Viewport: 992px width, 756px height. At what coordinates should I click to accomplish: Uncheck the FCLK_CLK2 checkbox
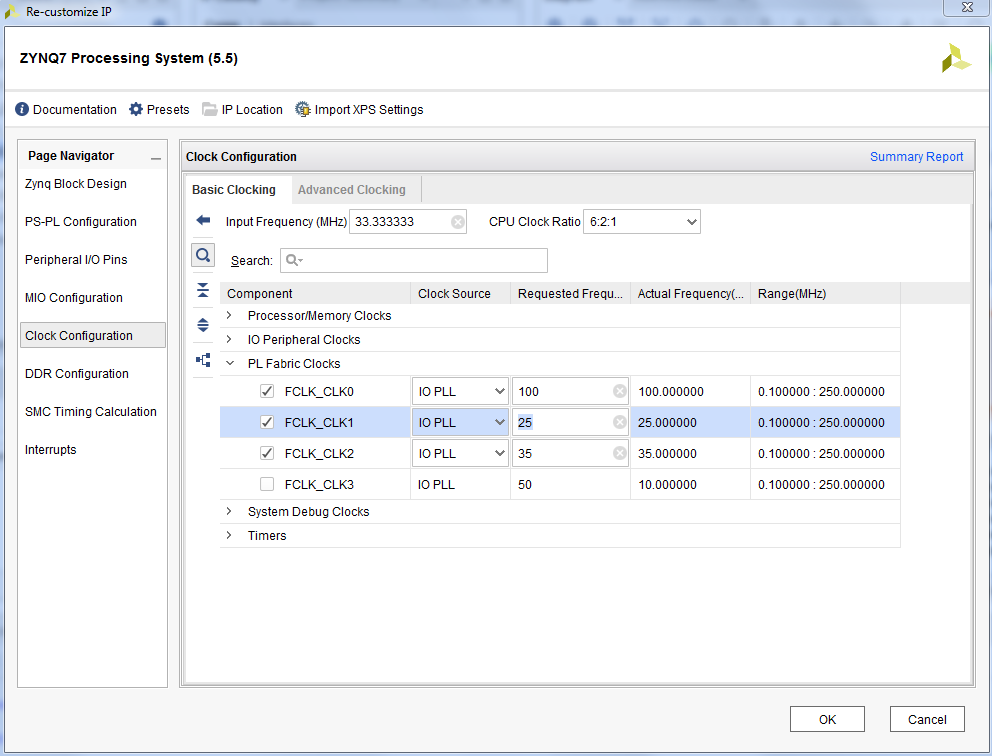(267, 454)
